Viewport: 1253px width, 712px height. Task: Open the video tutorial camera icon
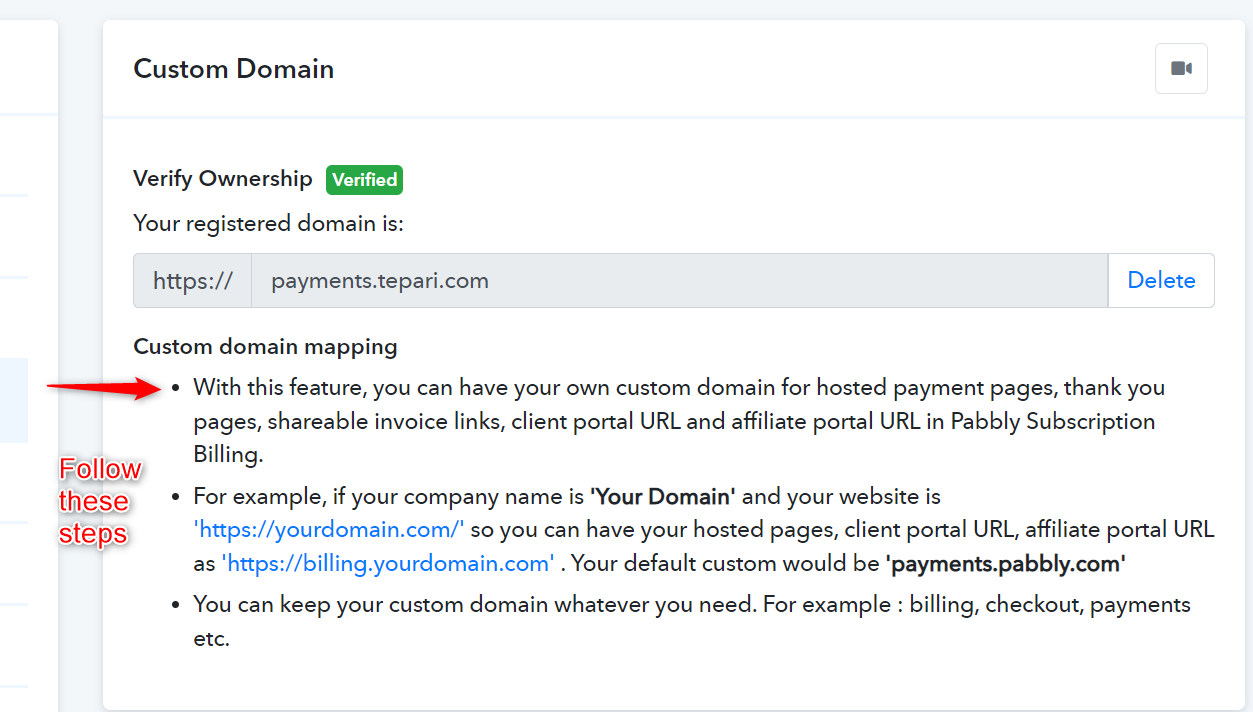tap(1181, 69)
